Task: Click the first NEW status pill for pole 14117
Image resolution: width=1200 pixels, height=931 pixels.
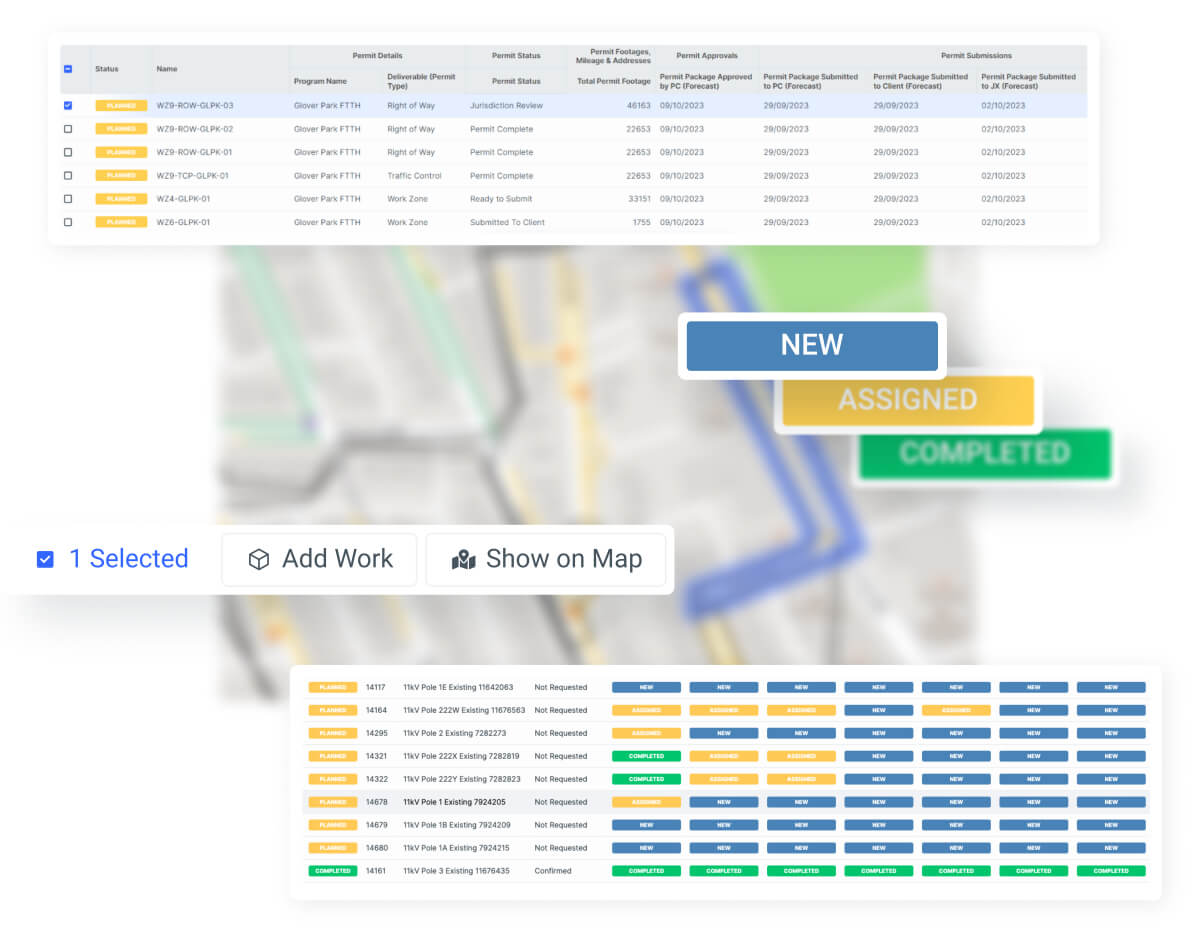Action: coord(646,687)
